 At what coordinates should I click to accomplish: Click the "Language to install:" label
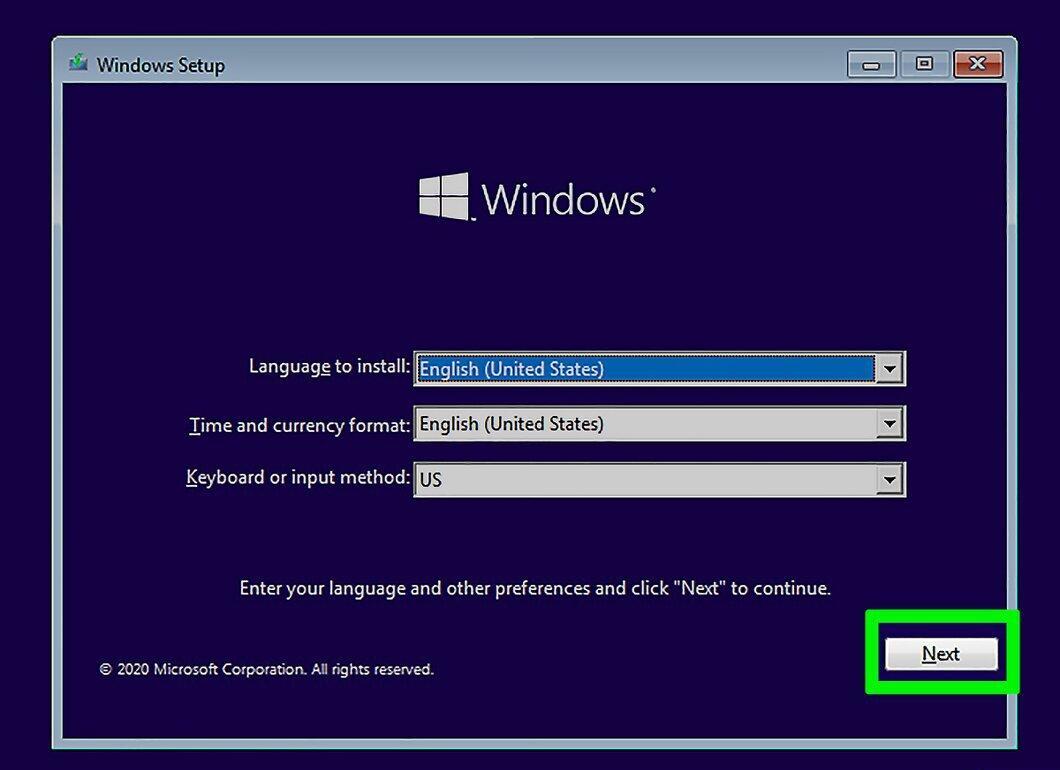329,366
